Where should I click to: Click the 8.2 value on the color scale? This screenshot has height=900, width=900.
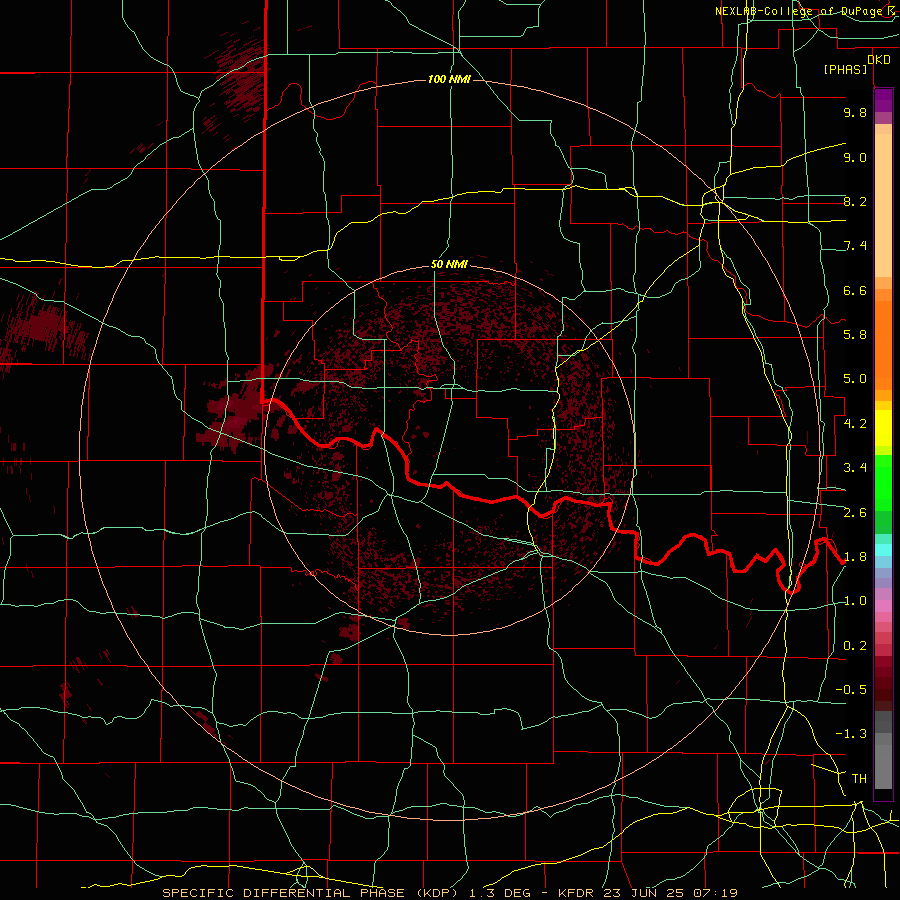click(x=855, y=201)
